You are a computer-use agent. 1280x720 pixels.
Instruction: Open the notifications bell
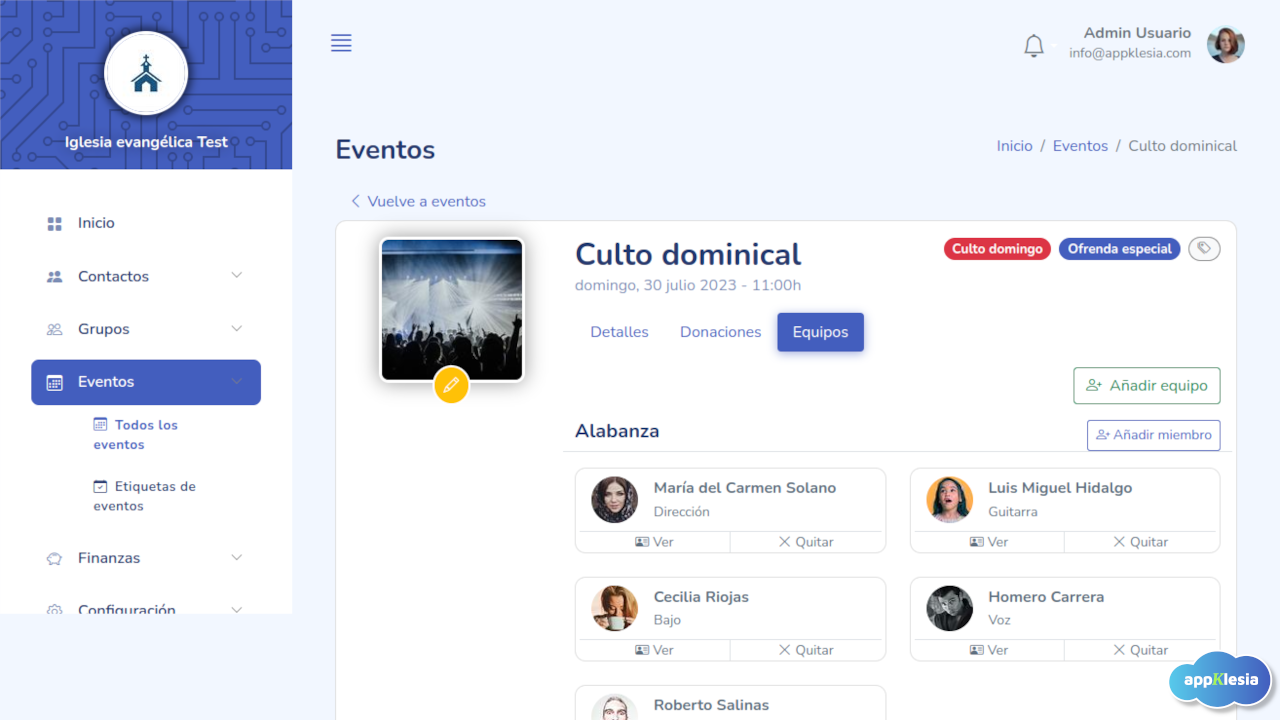tap(1034, 45)
